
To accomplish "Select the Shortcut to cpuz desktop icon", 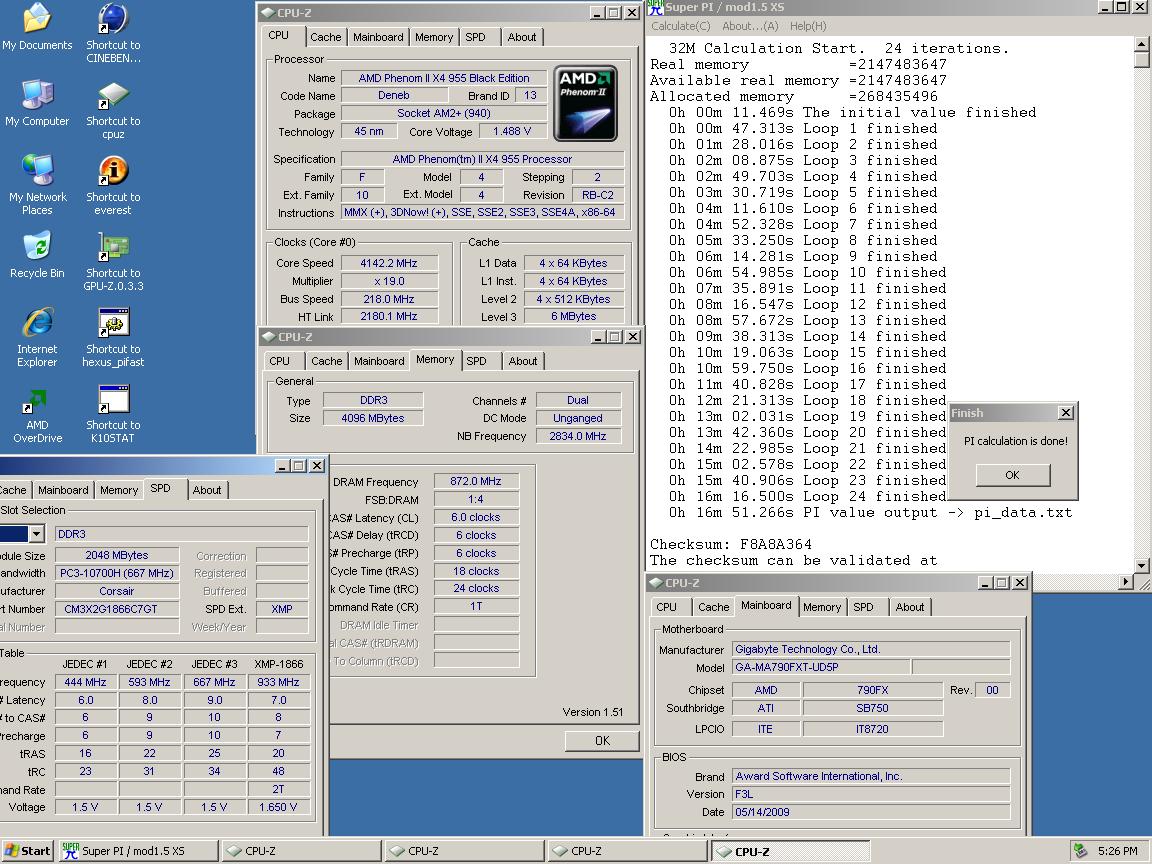I will (x=113, y=109).
